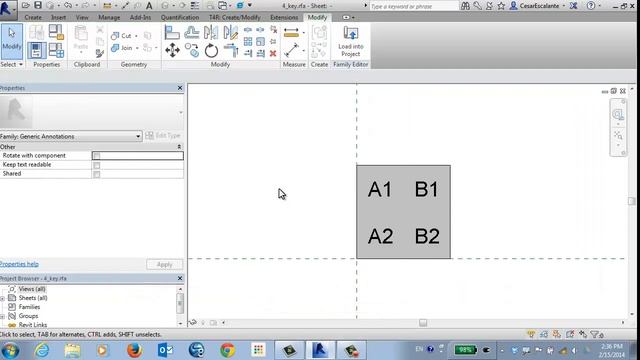Viewport: 640px width, 360px height.
Task: Select the Measure Between Two References tool
Action: 291,51
